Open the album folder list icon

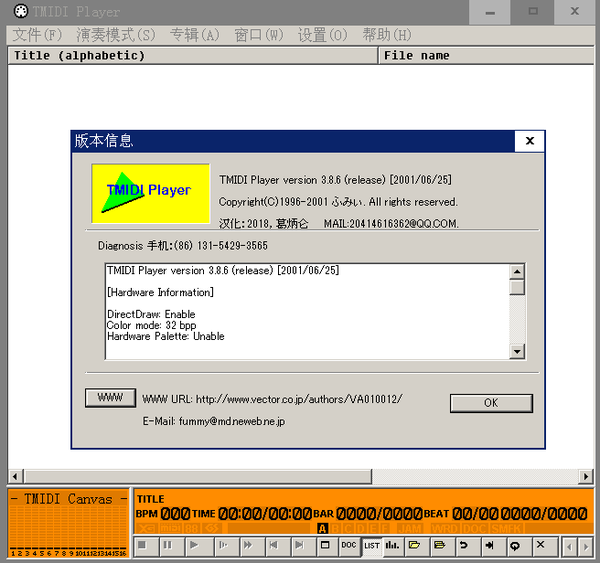(441, 546)
